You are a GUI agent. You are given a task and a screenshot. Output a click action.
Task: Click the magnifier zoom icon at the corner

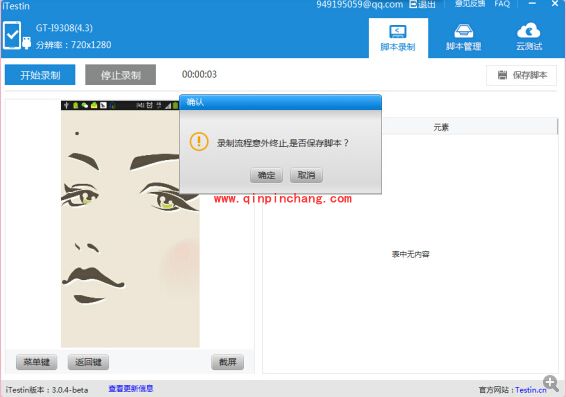551,383
